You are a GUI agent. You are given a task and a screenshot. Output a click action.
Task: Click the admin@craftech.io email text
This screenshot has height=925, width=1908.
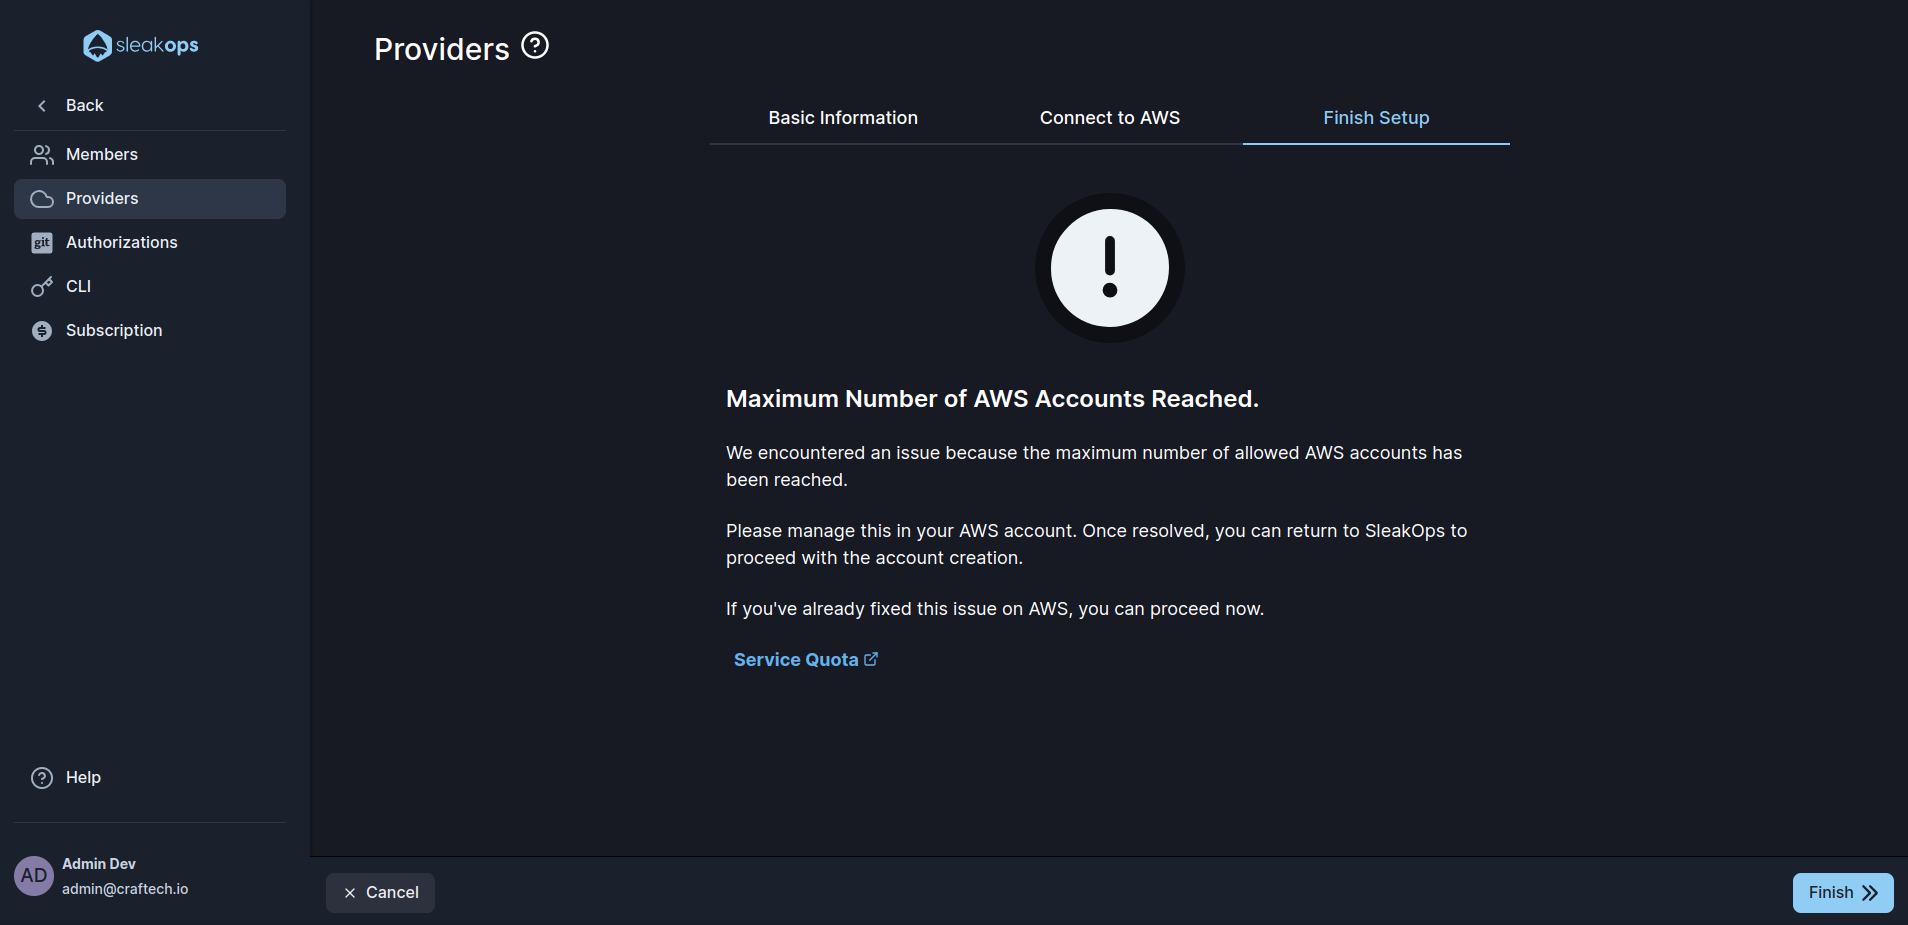(x=125, y=889)
